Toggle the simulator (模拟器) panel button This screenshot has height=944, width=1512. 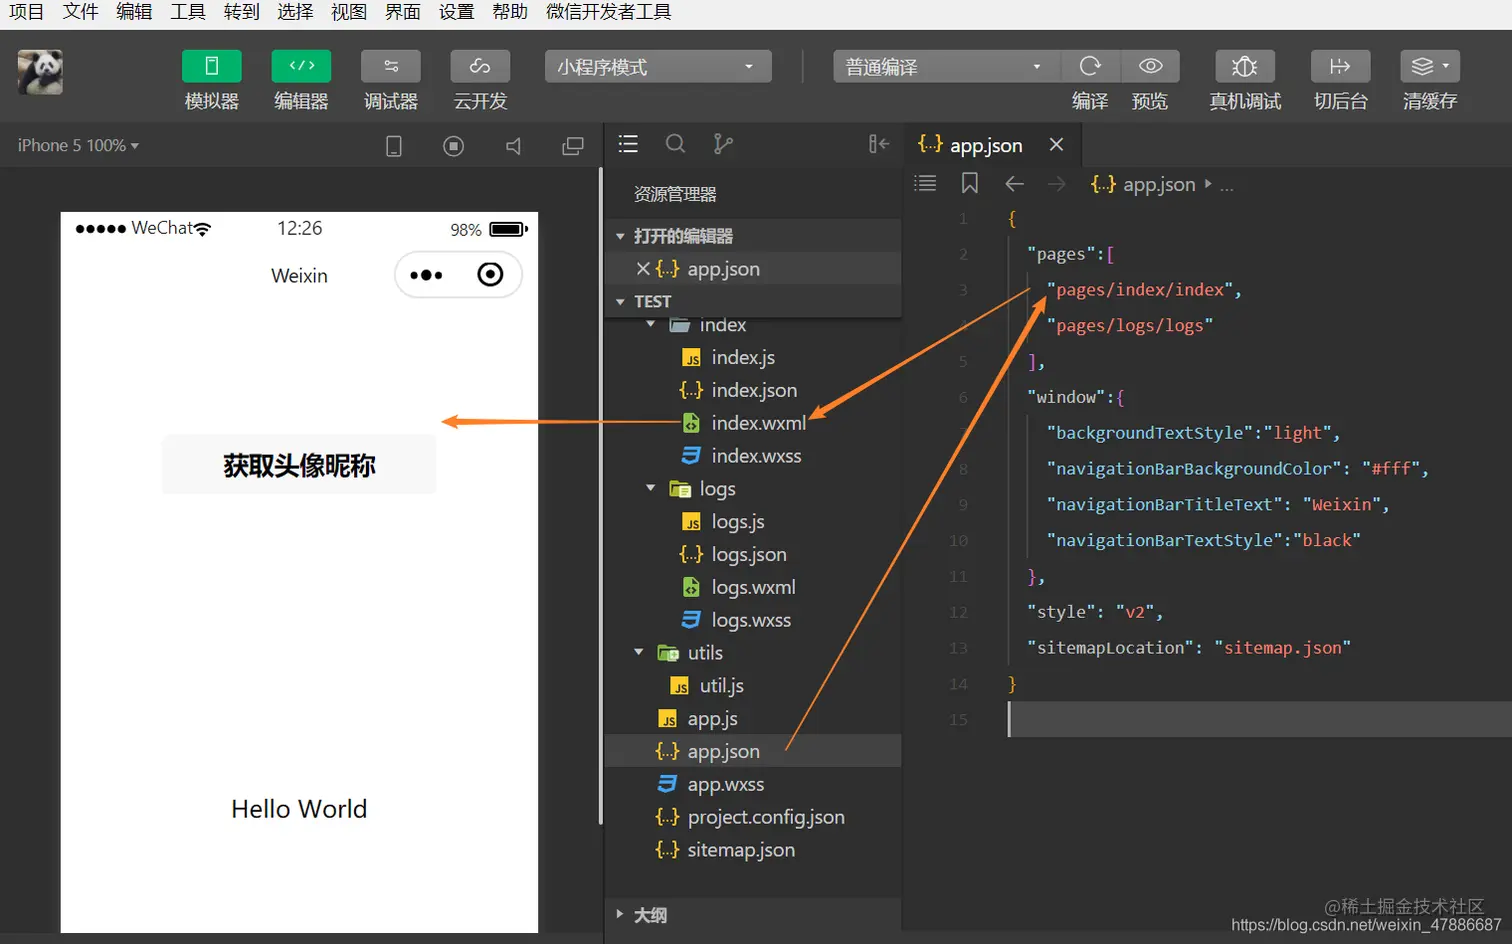pyautogui.click(x=211, y=66)
